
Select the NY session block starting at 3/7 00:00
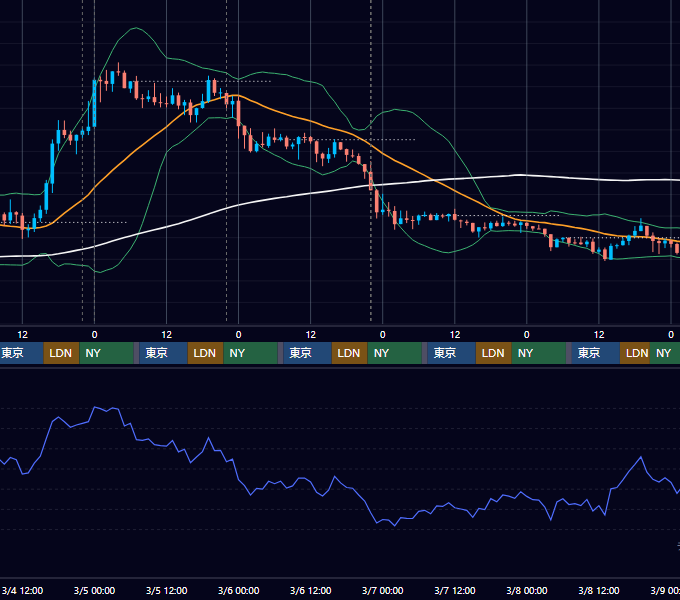coord(394,353)
